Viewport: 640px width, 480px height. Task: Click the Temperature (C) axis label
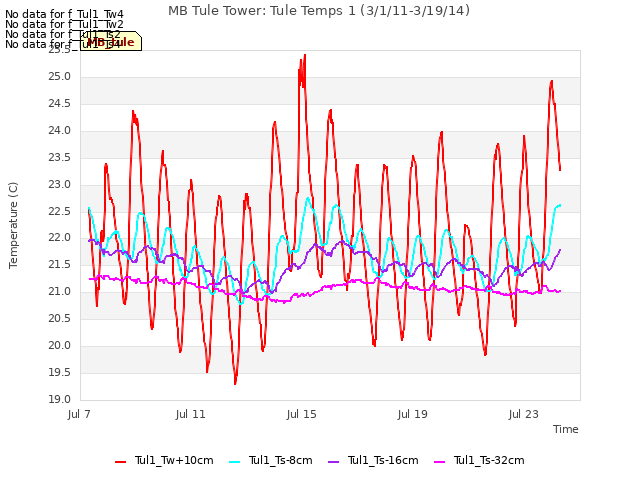tap(13, 225)
